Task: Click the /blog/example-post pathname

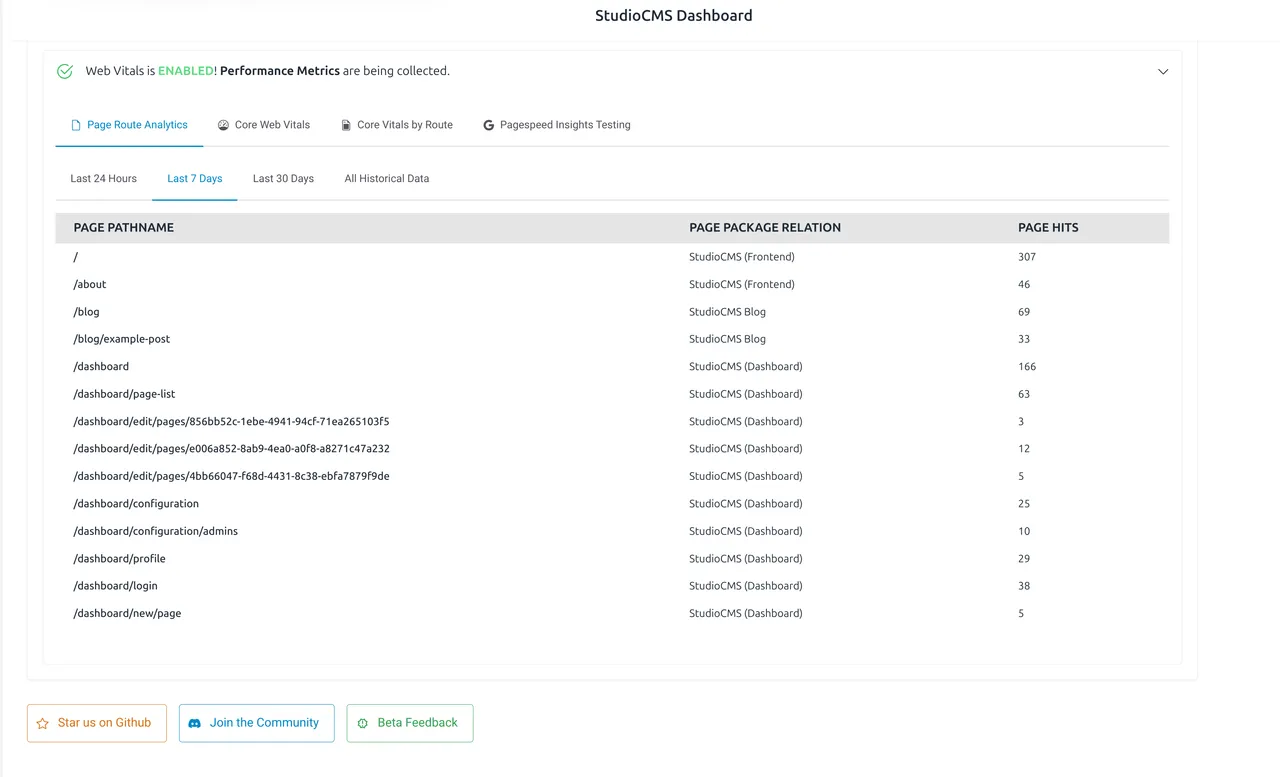Action: 122,339
